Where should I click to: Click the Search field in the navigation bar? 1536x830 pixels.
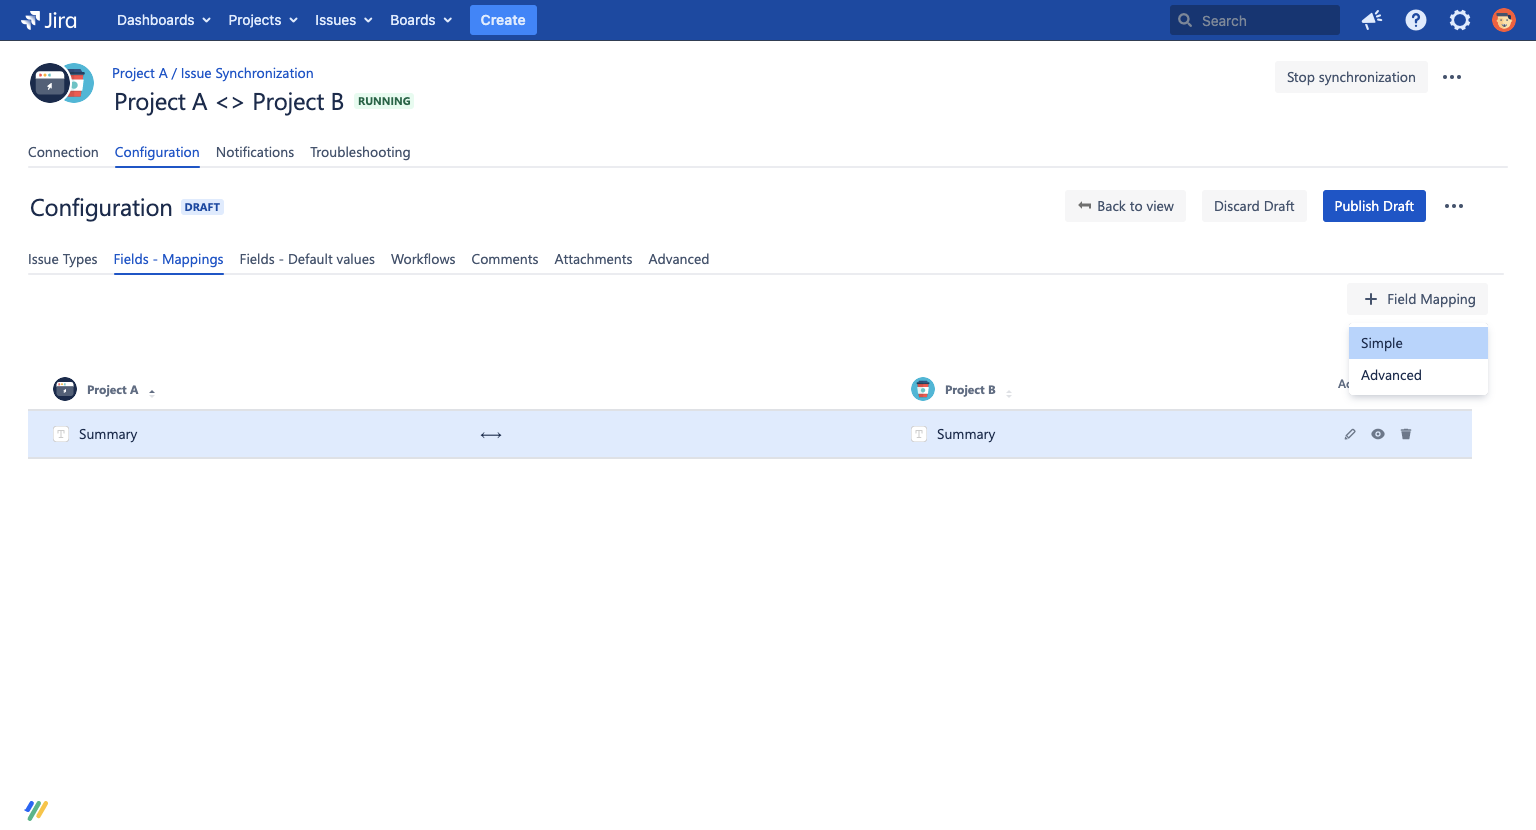click(x=1254, y=20)
